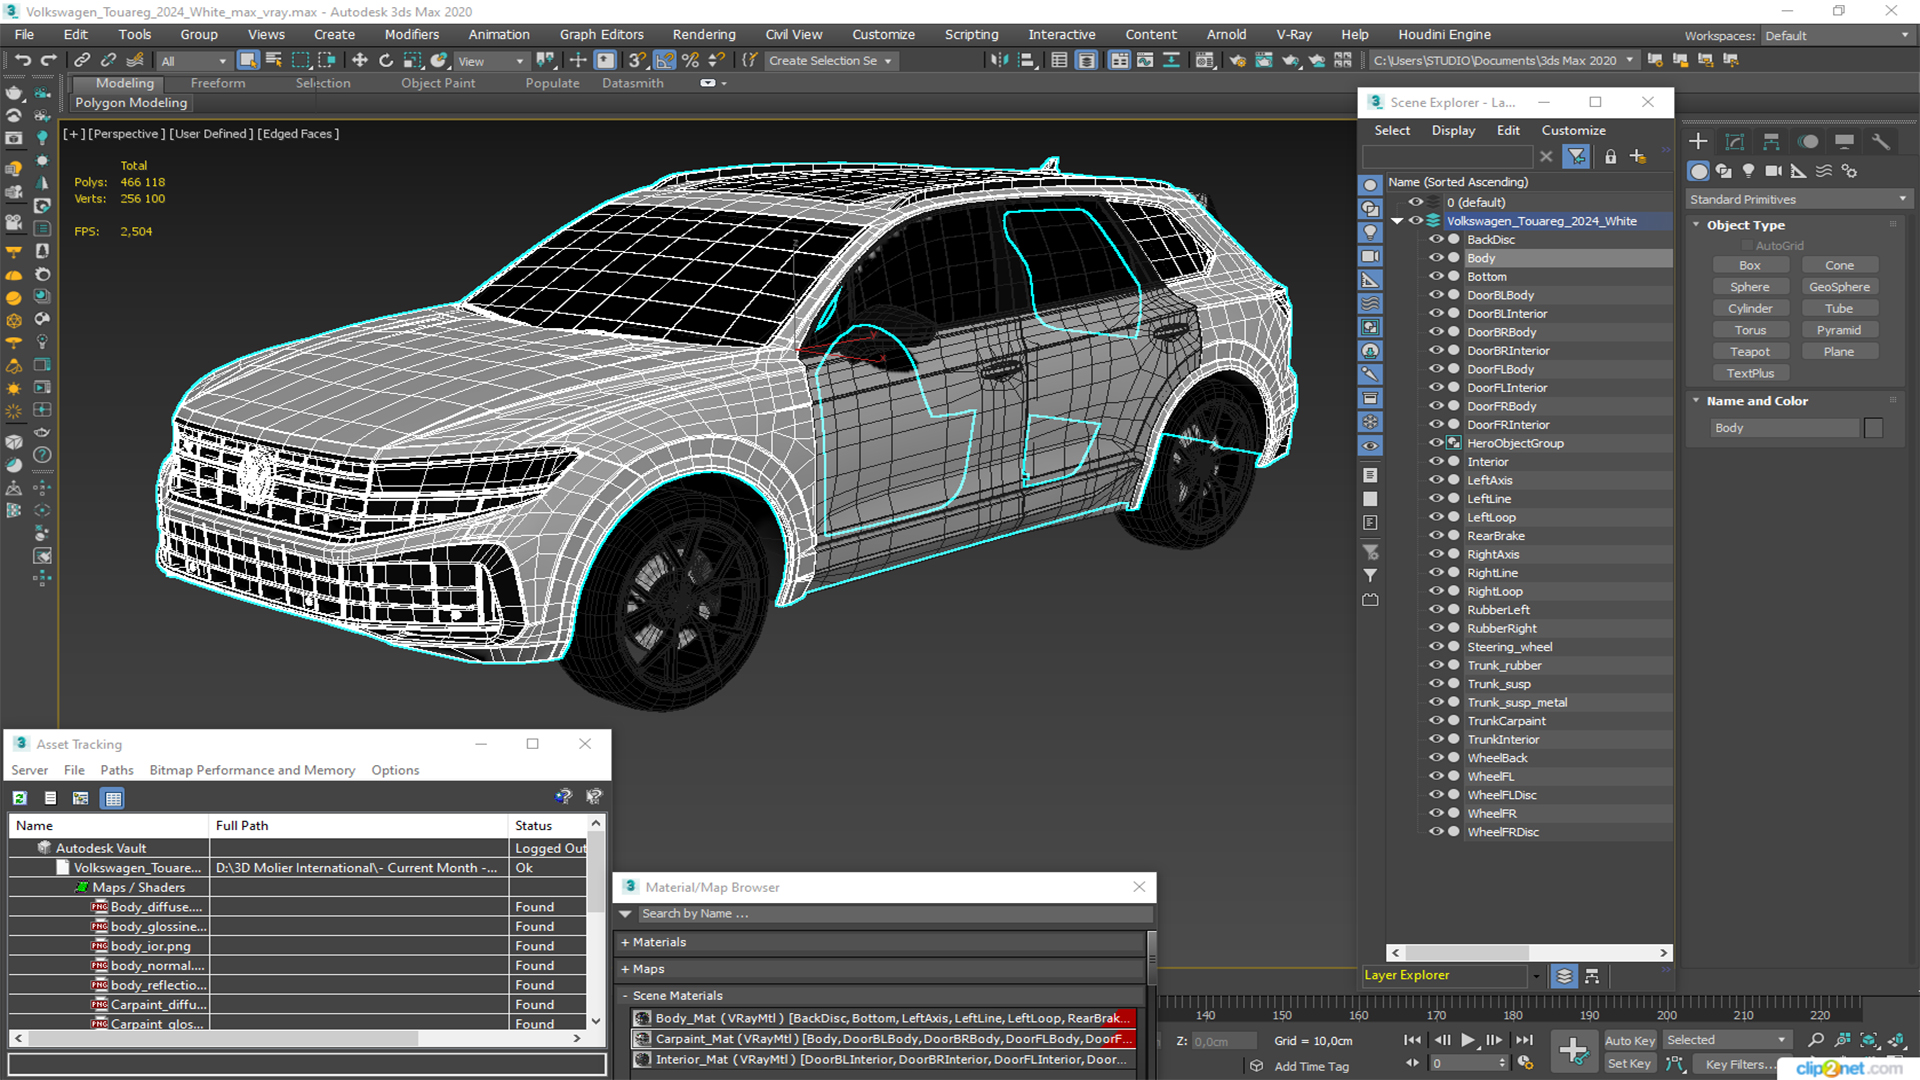The height and width of the screenshot is (1080, 1920).
Task: Choose the Select and Move tool
Action: [360, 61]
